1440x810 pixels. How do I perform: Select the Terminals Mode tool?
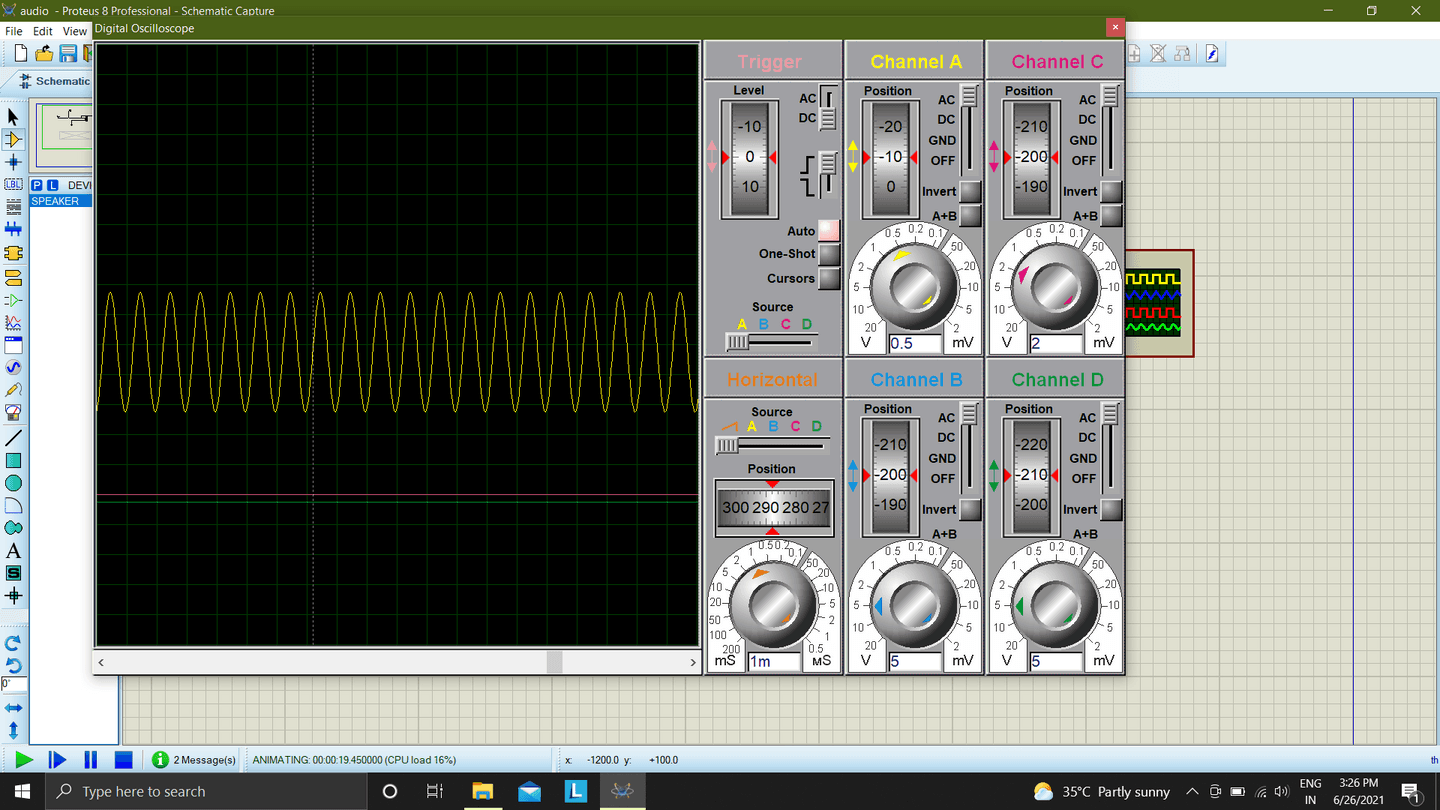[x=13, y=277]
